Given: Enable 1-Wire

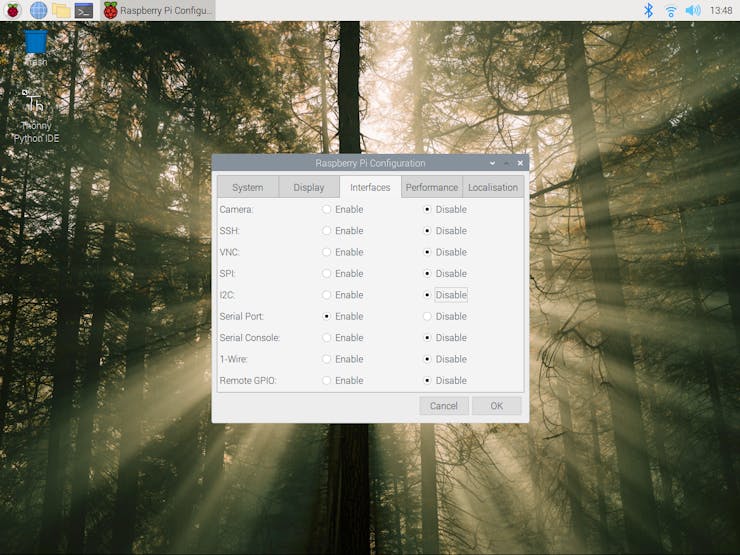Looking at the screenshot, I should point(343,359).
